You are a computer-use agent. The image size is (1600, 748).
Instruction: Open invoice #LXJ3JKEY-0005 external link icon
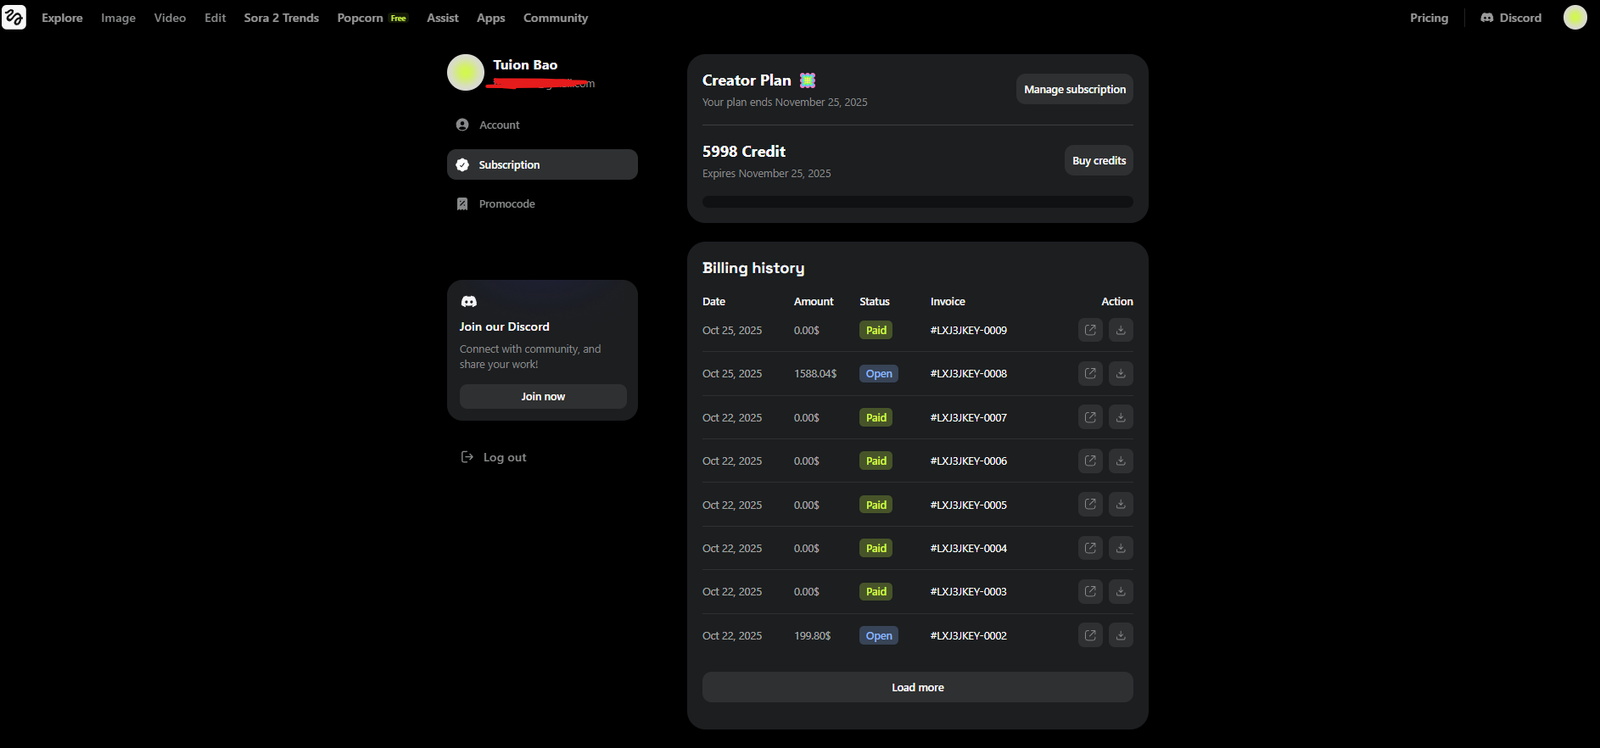(1090, 505)
